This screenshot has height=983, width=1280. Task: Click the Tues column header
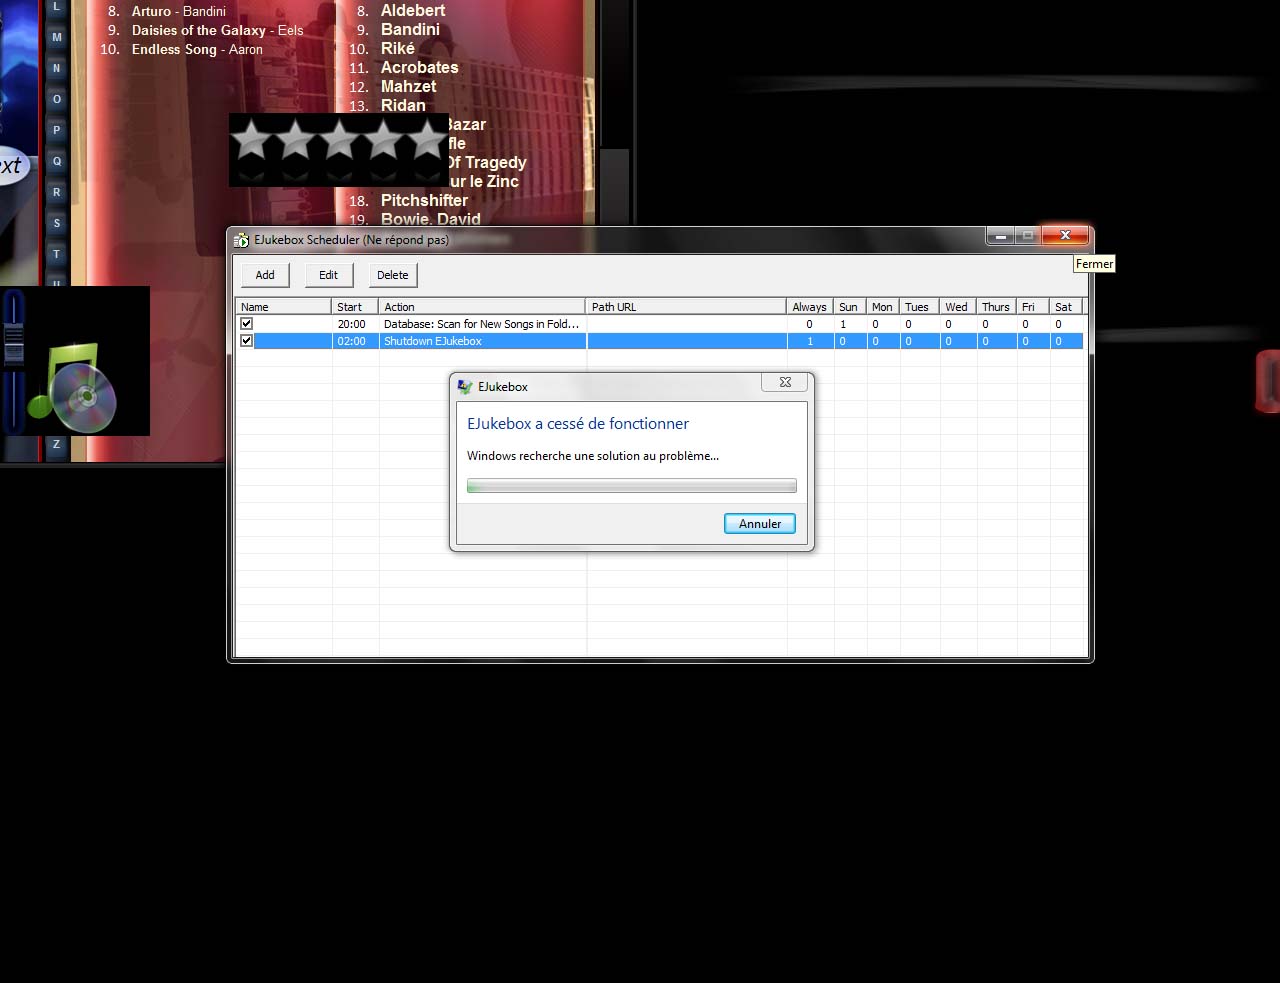click(x=920, y=307)
